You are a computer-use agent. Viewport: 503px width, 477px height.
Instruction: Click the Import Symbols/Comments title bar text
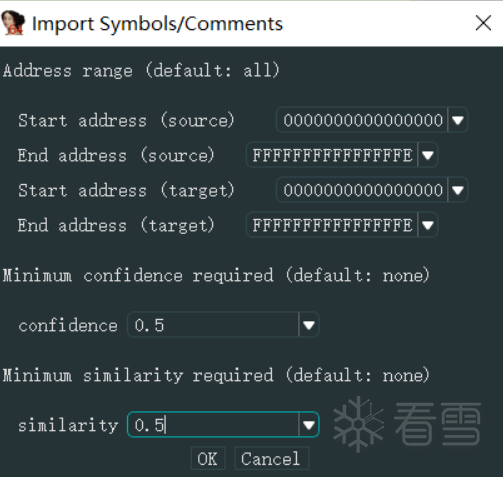pos(157,24)
